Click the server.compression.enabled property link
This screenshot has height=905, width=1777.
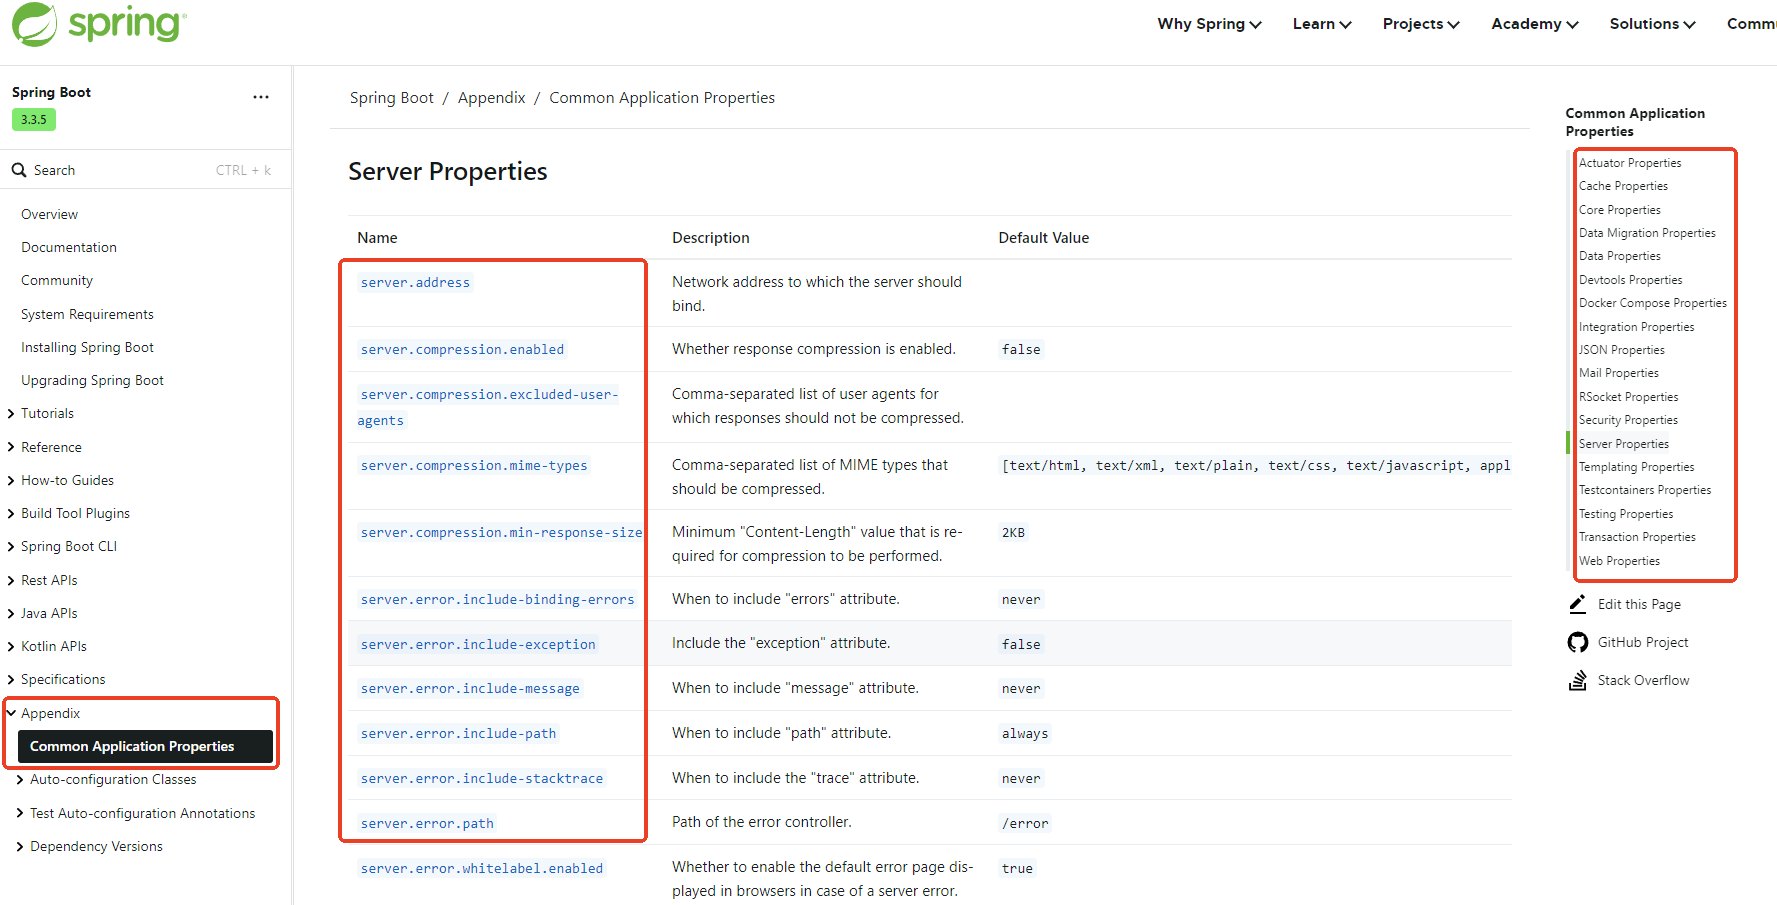coord(462,350)
